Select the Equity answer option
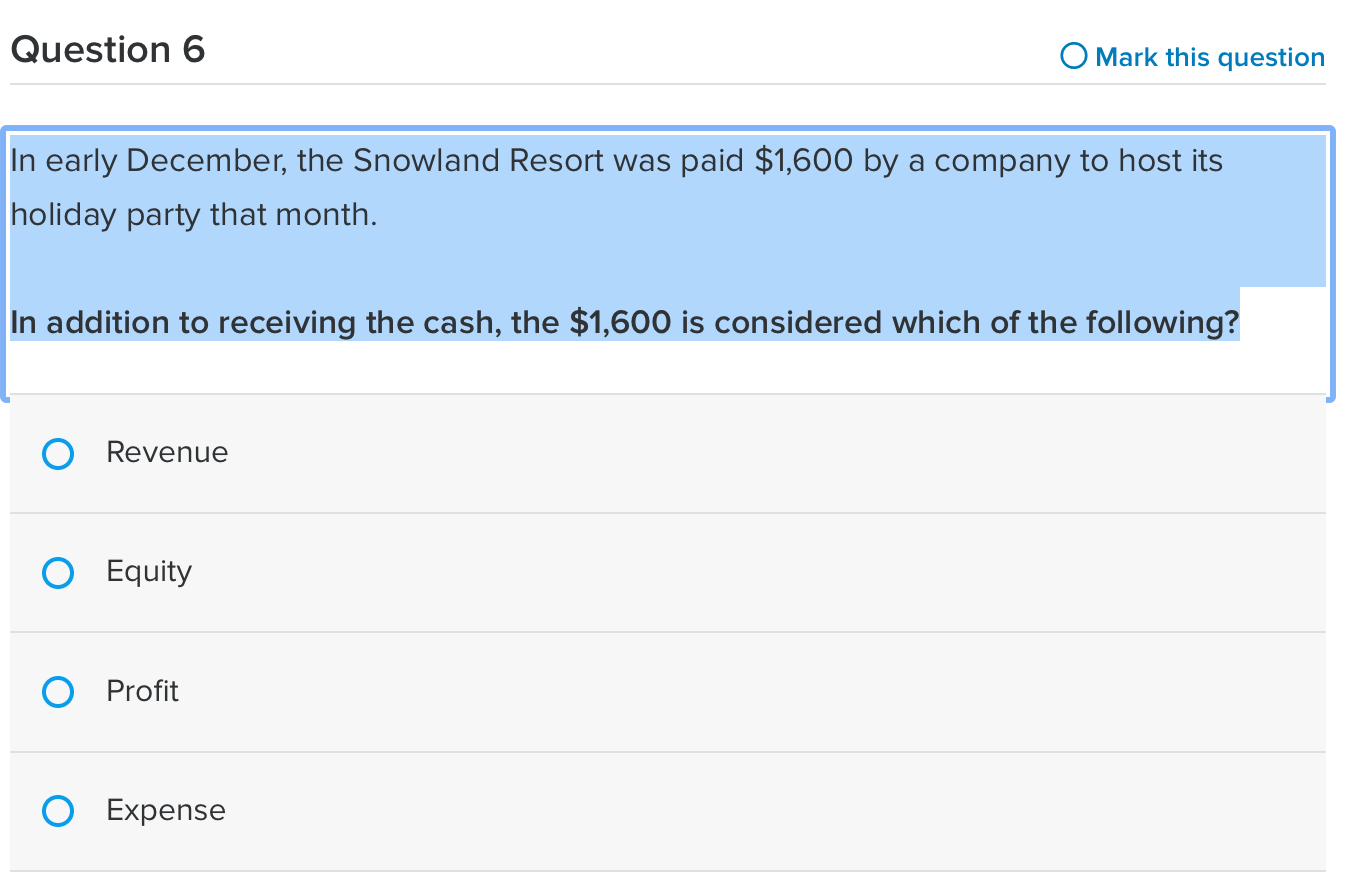 point(58,572)
